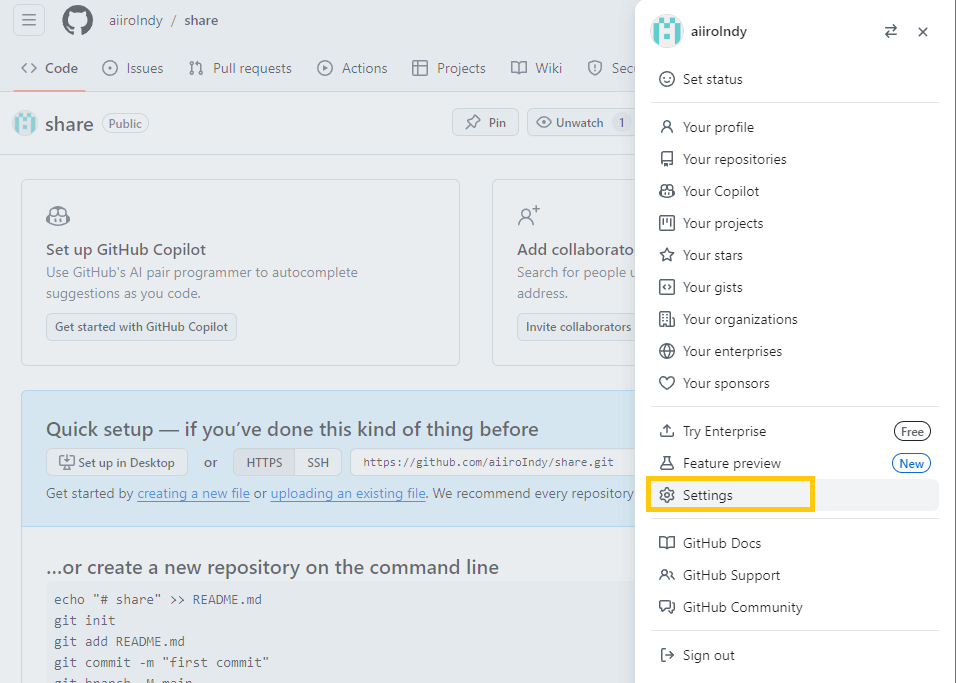Image resolution: width=956 pixels, height=683 pixels.
Task: Click Invite collaborators button
Action: tap(577, 327)
